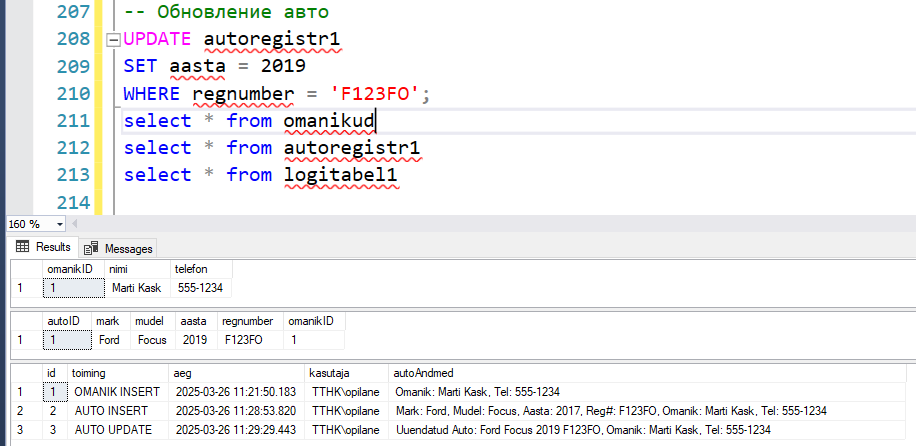Image resolution: width=916 pixels, height=446 pixels.
Task: Select the telefon cell 555-1234
Action: point(200,288)
